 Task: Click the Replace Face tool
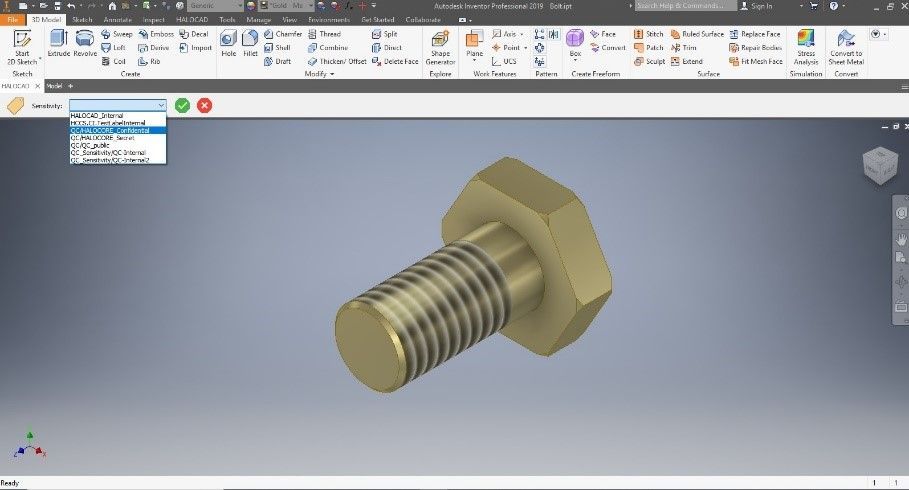coord(755,34)
